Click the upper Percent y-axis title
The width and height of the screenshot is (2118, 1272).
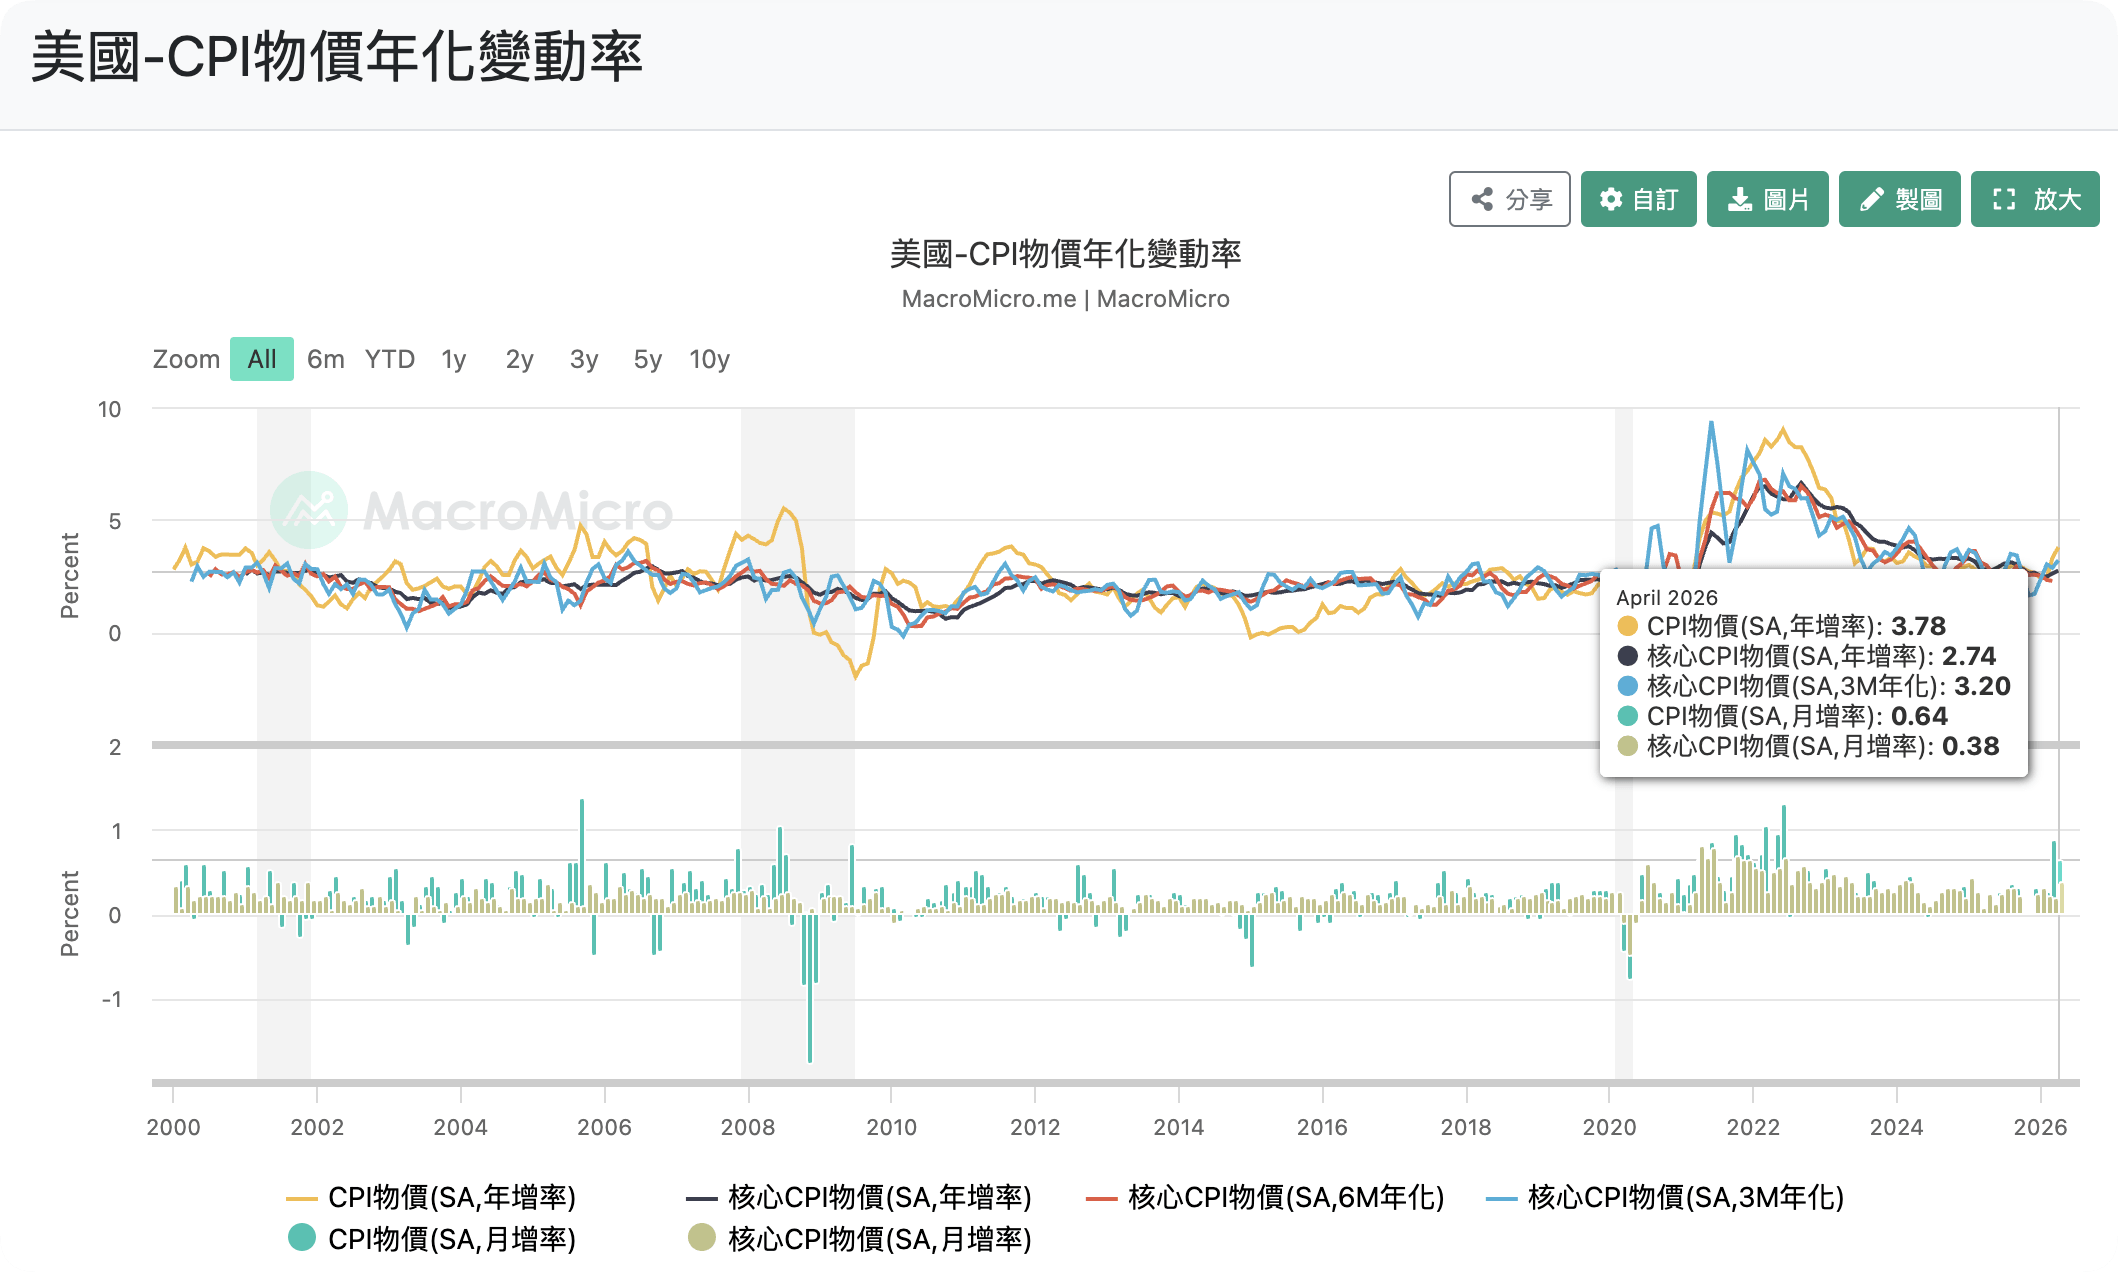pos(69,575)
